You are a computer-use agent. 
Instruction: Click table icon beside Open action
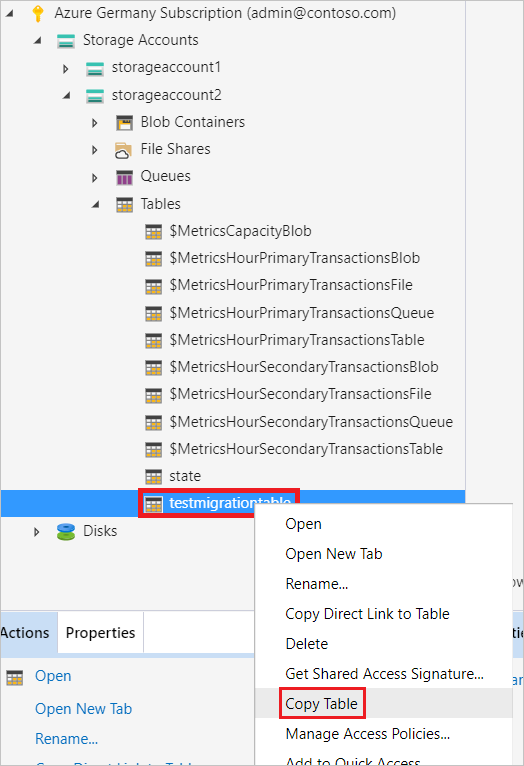15,678
